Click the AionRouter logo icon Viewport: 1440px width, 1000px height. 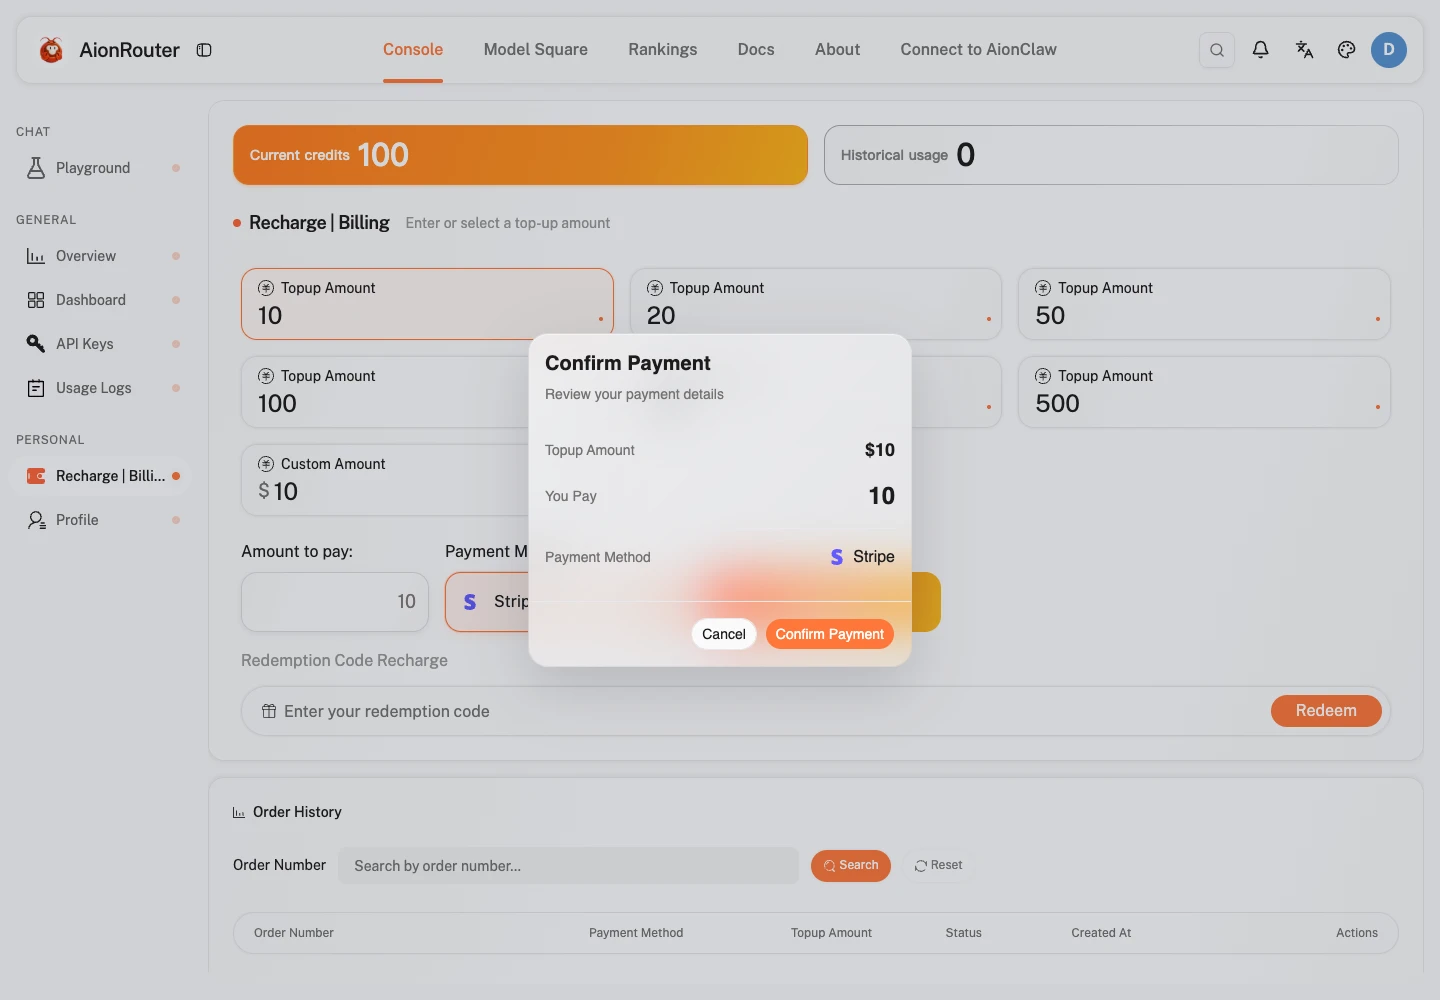pos(51,50)
